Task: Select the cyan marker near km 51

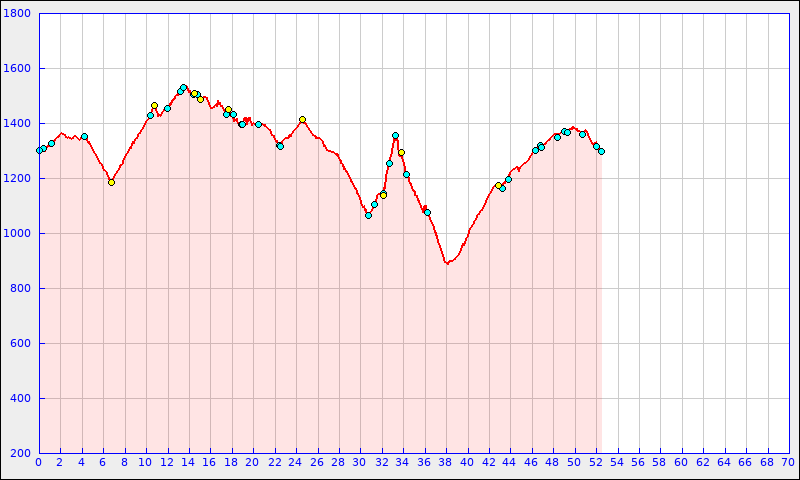Action: click(582, 134)
